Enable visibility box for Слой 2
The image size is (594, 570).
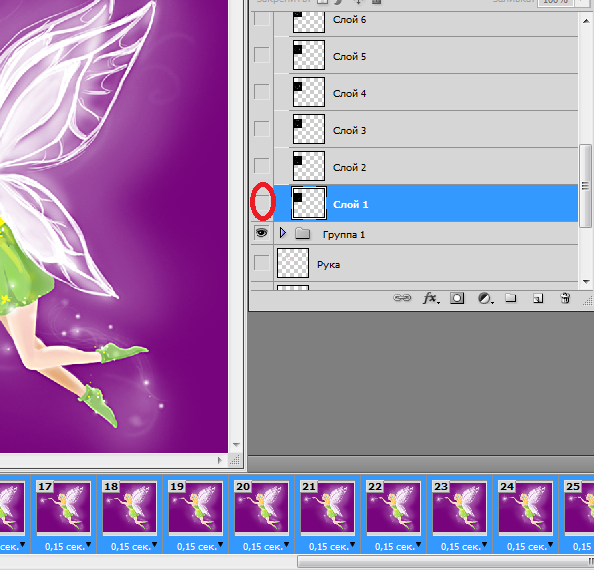[x=261, y=166]
